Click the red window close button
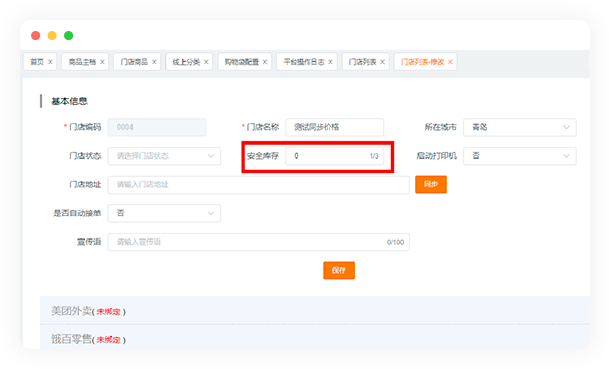Viewport: 609px width, 369px height. 36,36
